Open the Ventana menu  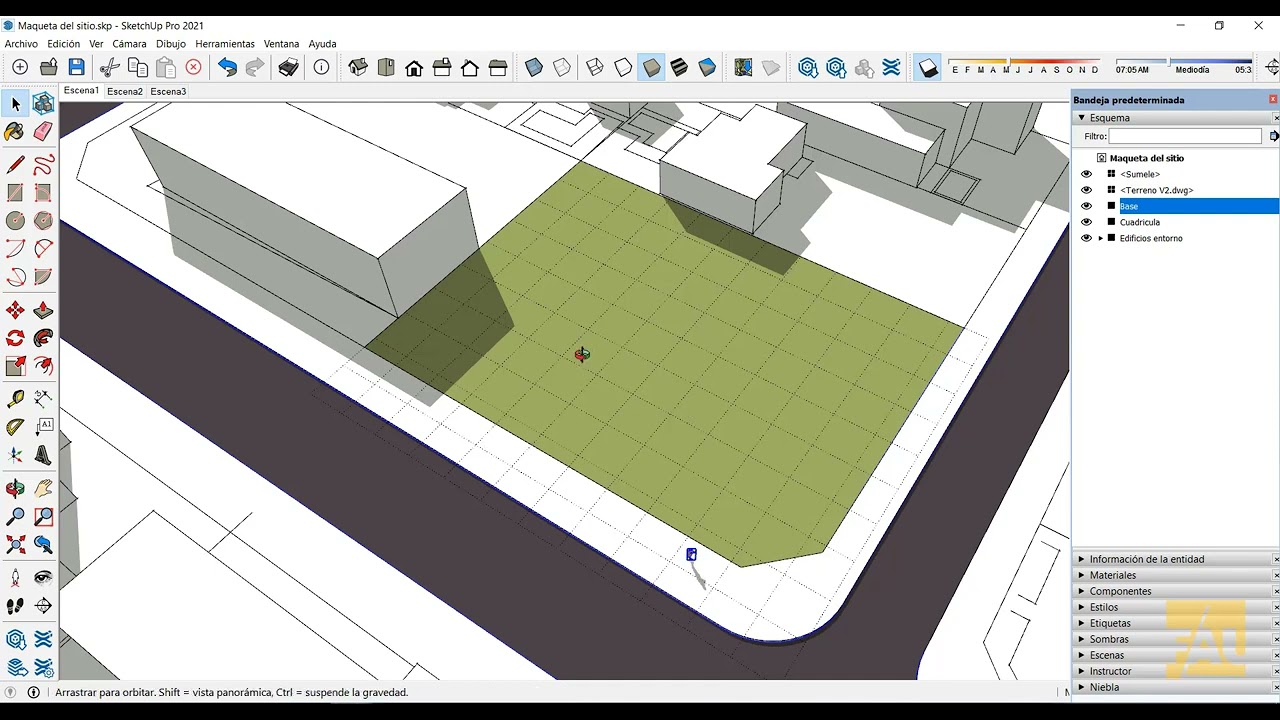pyautogui.click(x=281, y=44)
